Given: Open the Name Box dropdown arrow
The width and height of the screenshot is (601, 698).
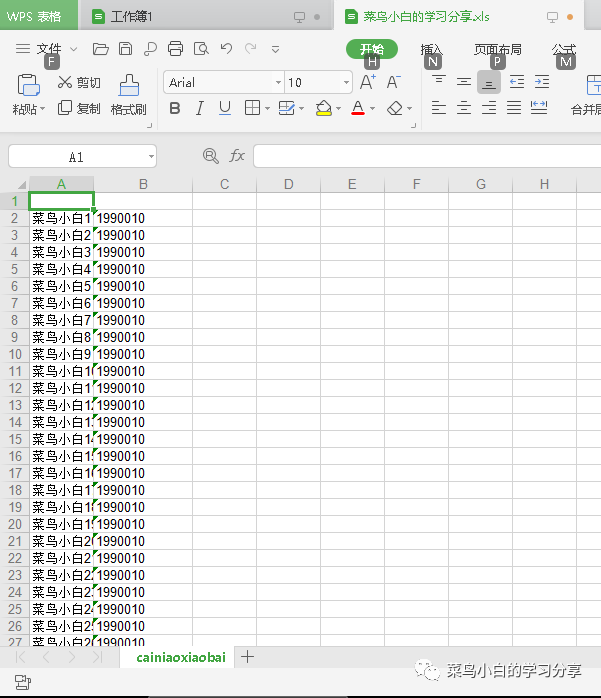Looking at the screenshot, I should pos(151,156).
